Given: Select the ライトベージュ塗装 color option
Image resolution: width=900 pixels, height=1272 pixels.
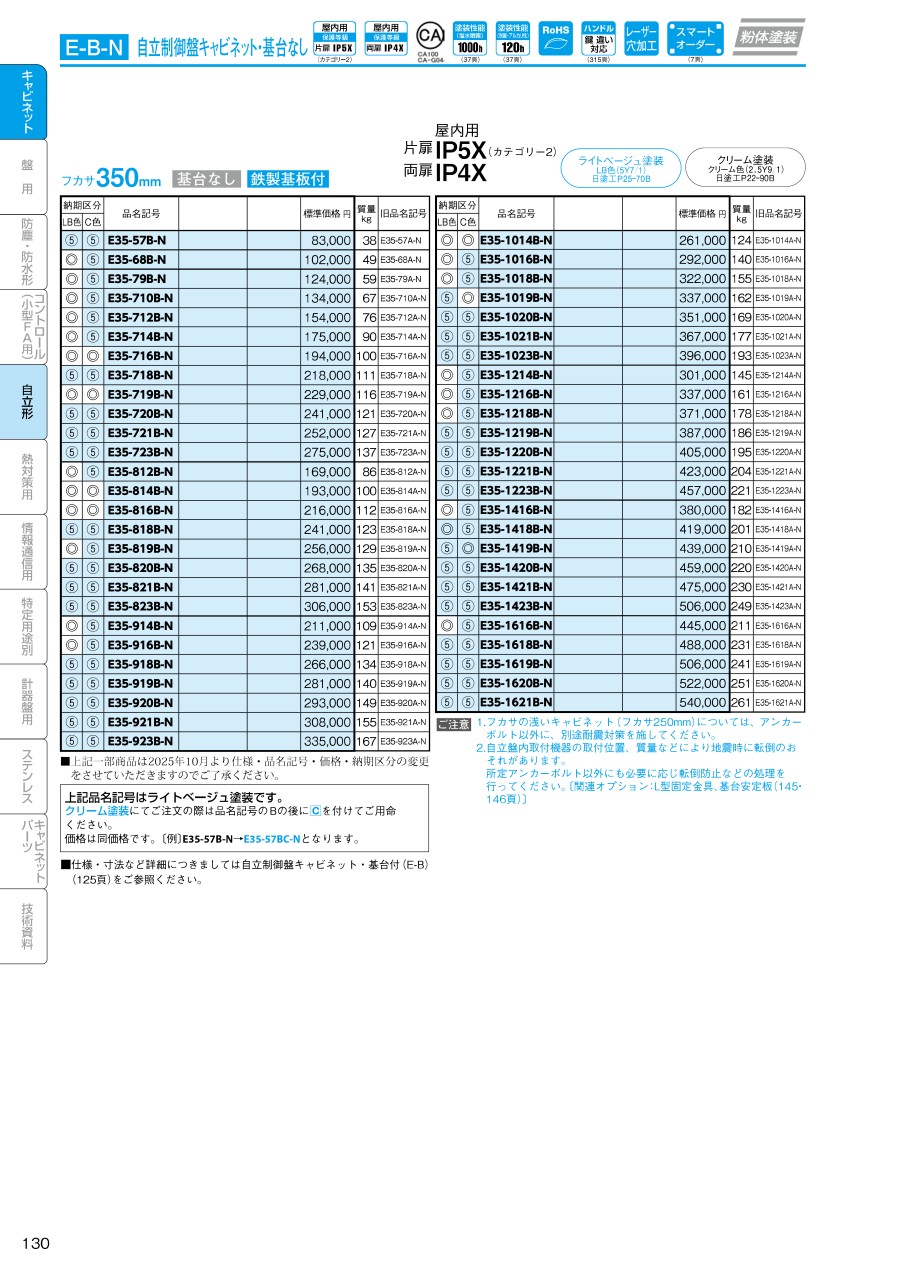Looking at the screenshot, I should (621, 166).
